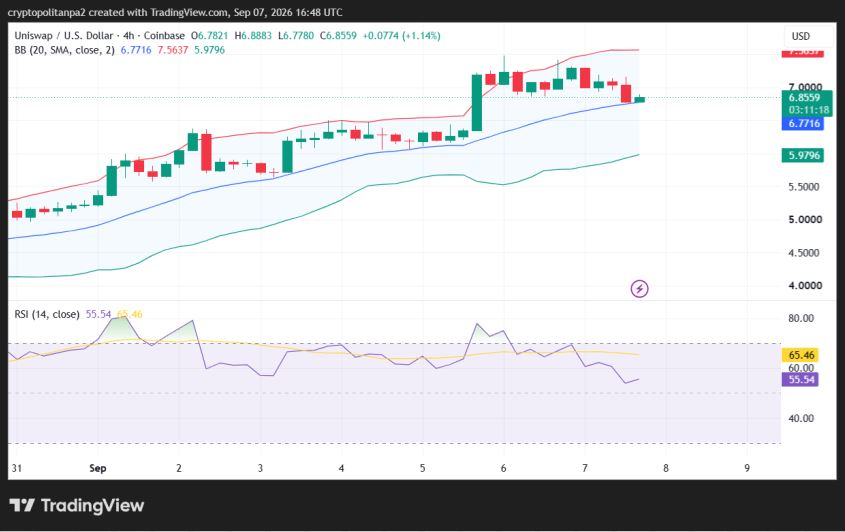Click date 9 on the time axis
The height and width of the screenshot is (532, 845).
tap(747, 468)
